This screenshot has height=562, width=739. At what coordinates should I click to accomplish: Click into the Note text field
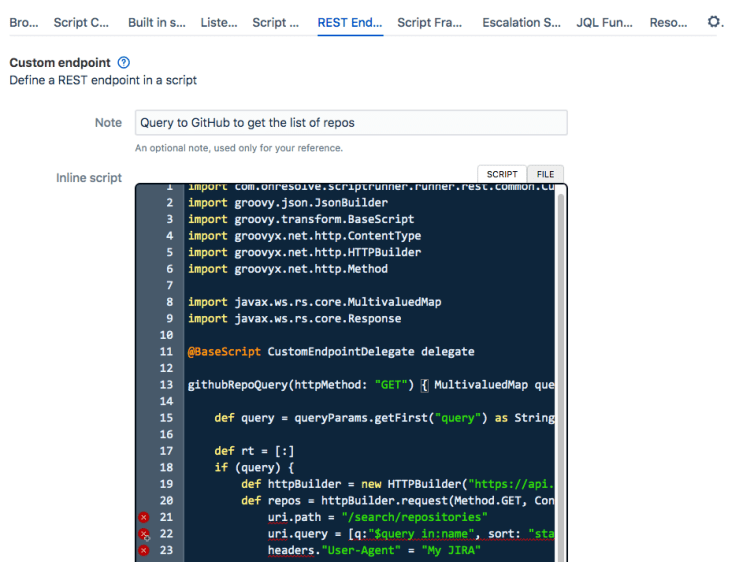pos(351,123)
